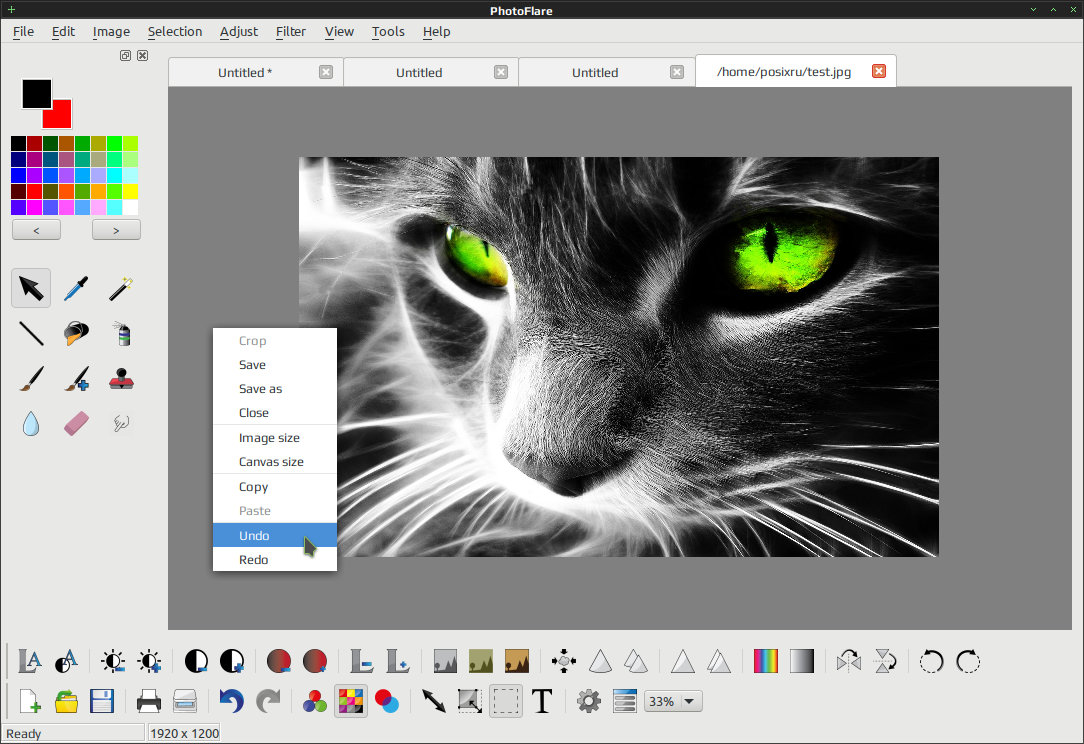The image size is (1084, 744).
Task: Select the magic wand tool
Action: (121, 288)
